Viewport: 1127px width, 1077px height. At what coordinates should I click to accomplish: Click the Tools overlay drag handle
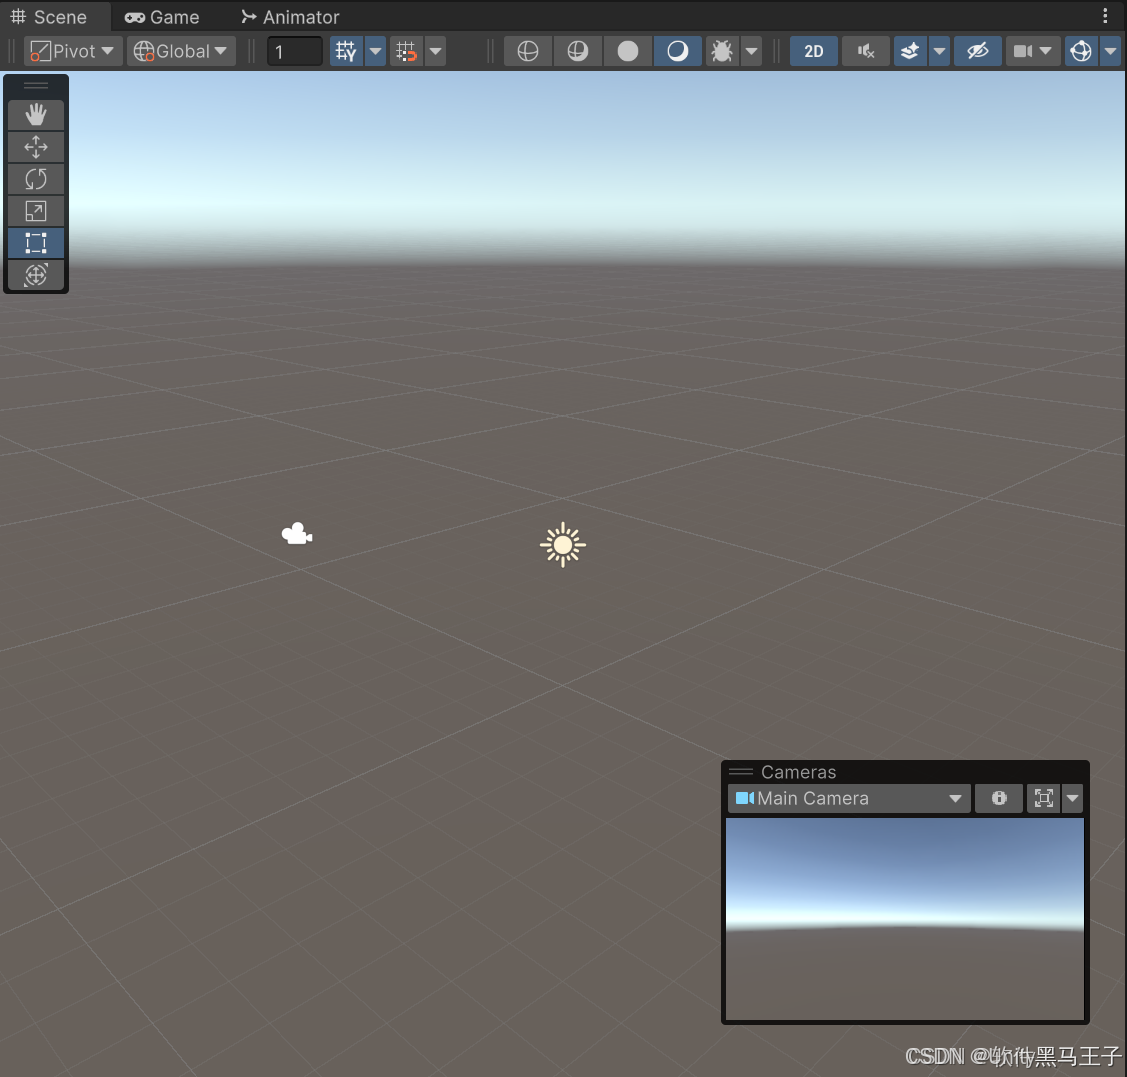pos(36,86)
